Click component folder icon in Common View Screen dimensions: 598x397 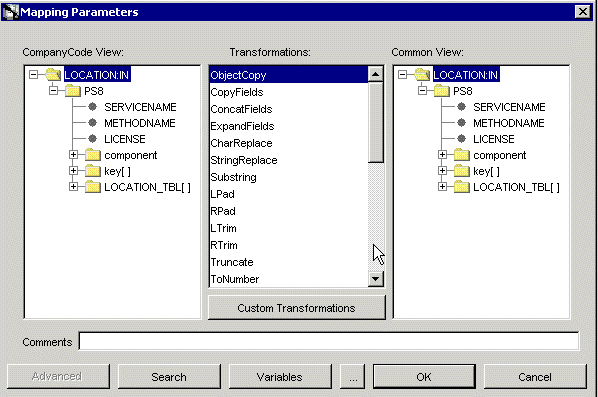[x=462, y=155]
